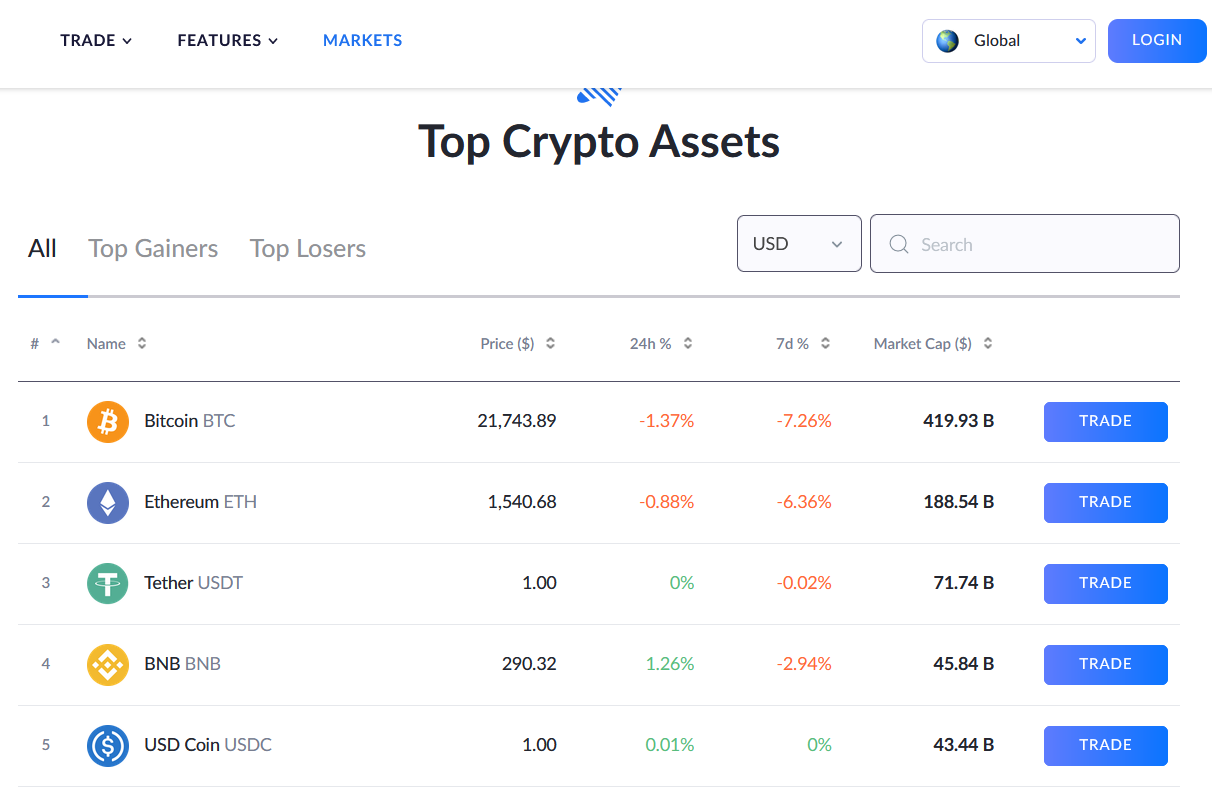Click the Tether coin icon
The image size is (1212, 790).
(108, 584)
